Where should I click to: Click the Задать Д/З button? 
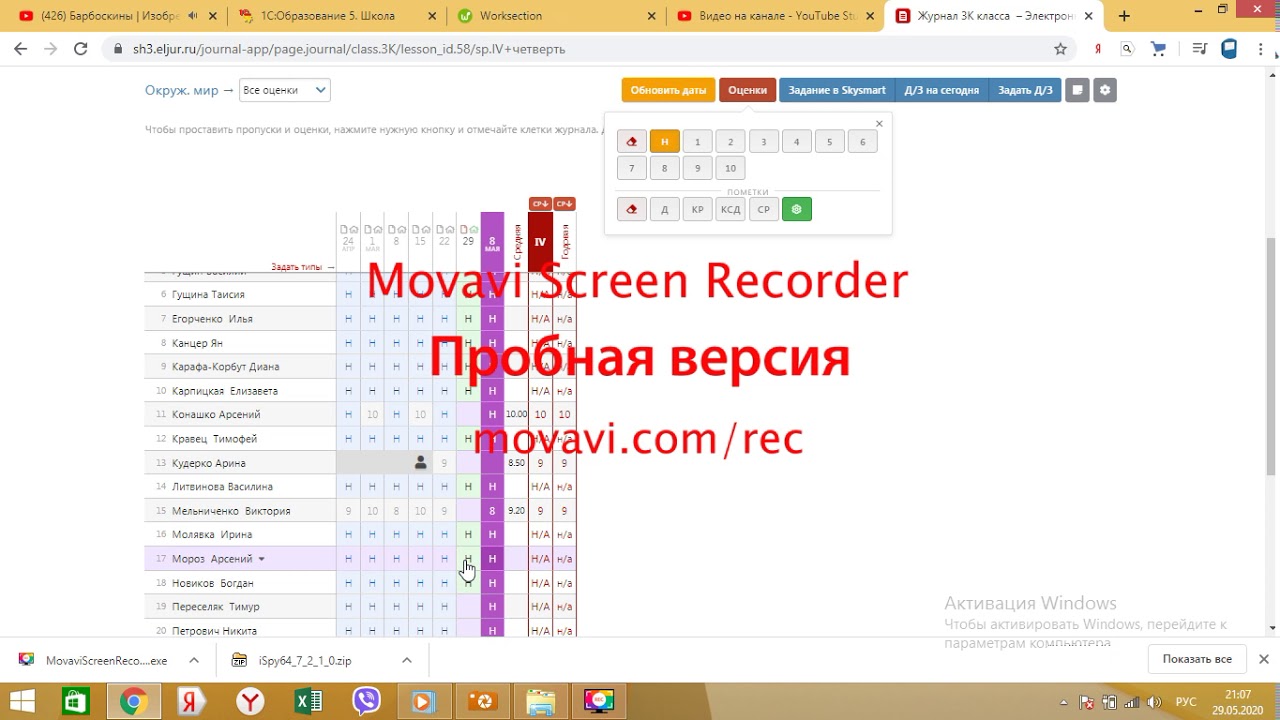[1025, 90]
